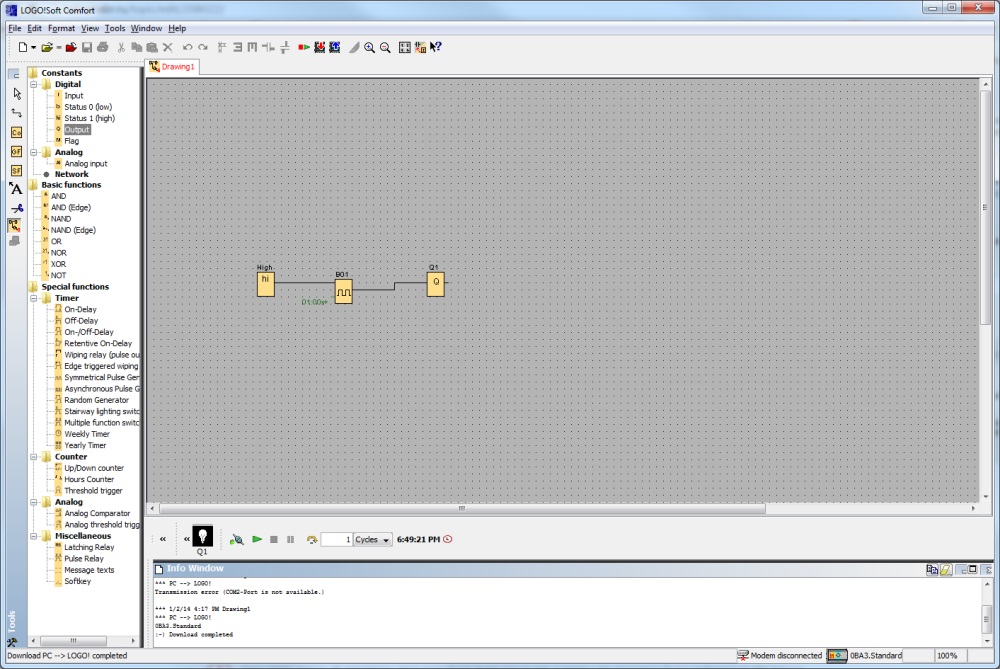Viewport: 1000px width, 669px height.
Task: Collapse the Miscellaneous folder
Action: [x=34, y=536]
